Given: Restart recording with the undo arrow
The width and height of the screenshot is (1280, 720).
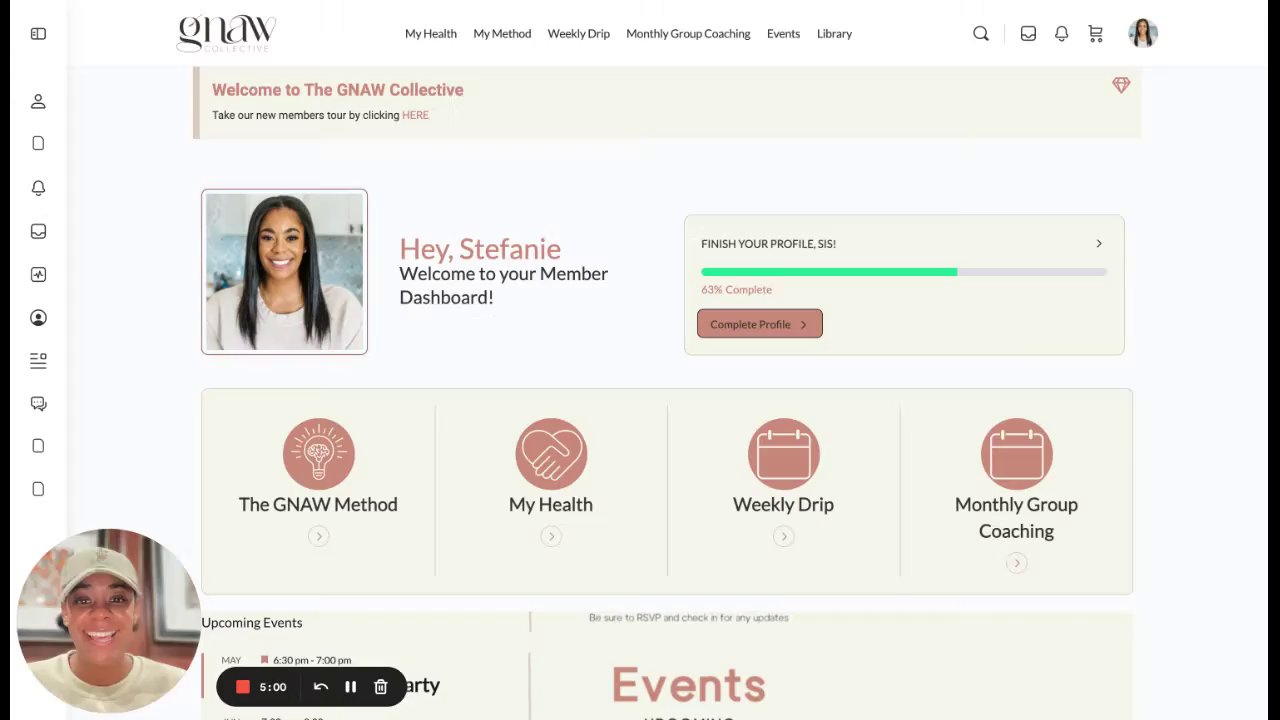Looking at the screenshot, I should pyautogui.click(x=321, y=687).
